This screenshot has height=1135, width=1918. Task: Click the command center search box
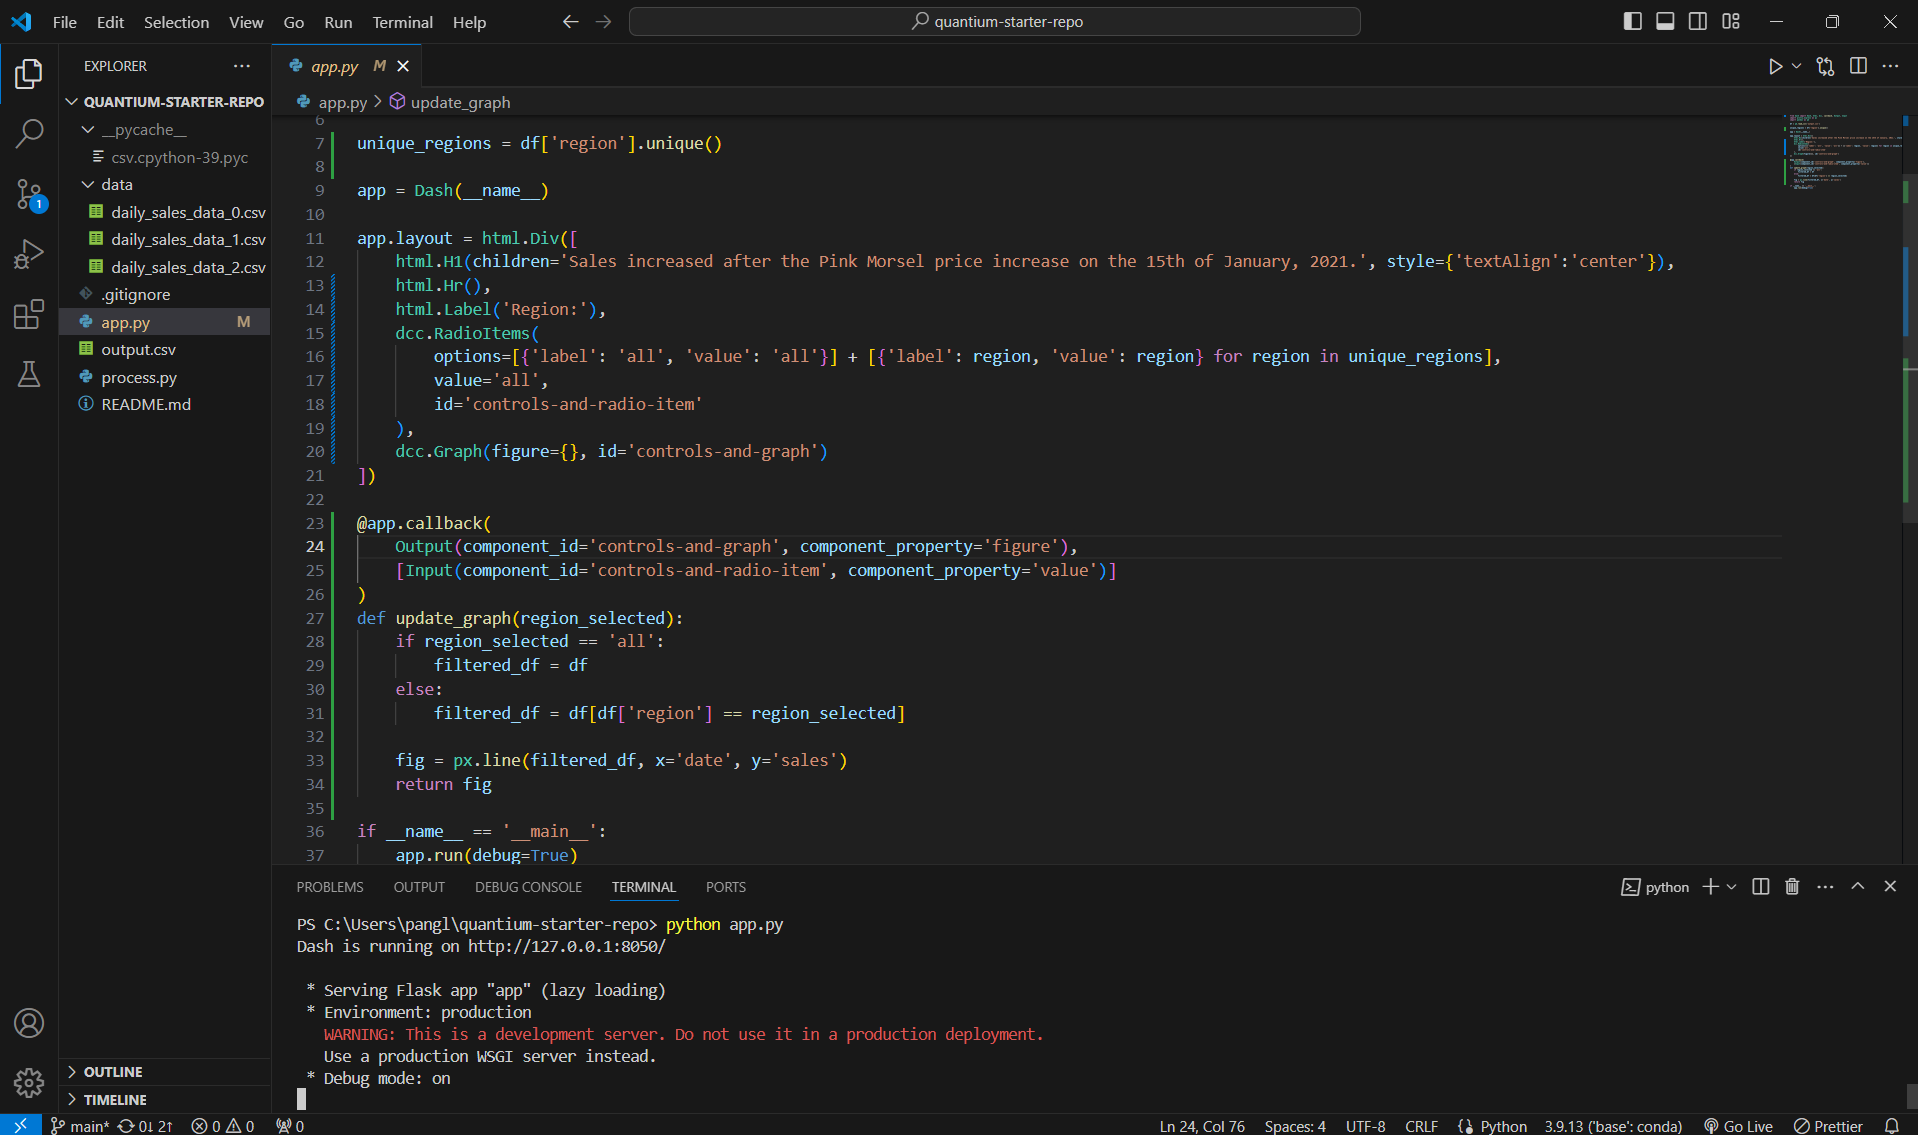(995, 21)
